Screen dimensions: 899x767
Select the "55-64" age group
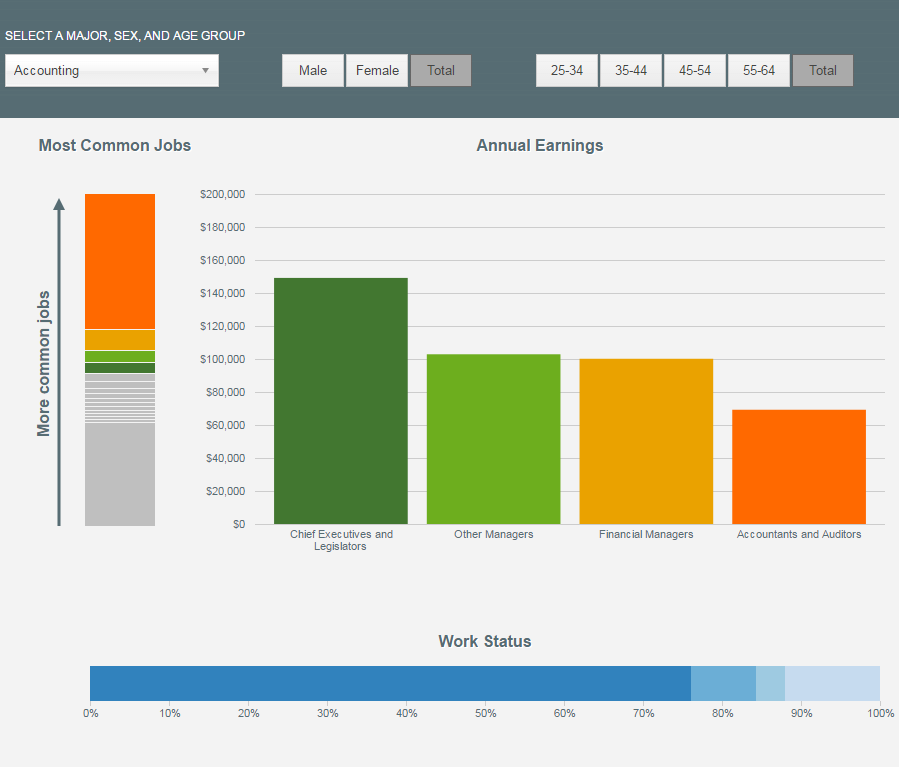(758, 70)
